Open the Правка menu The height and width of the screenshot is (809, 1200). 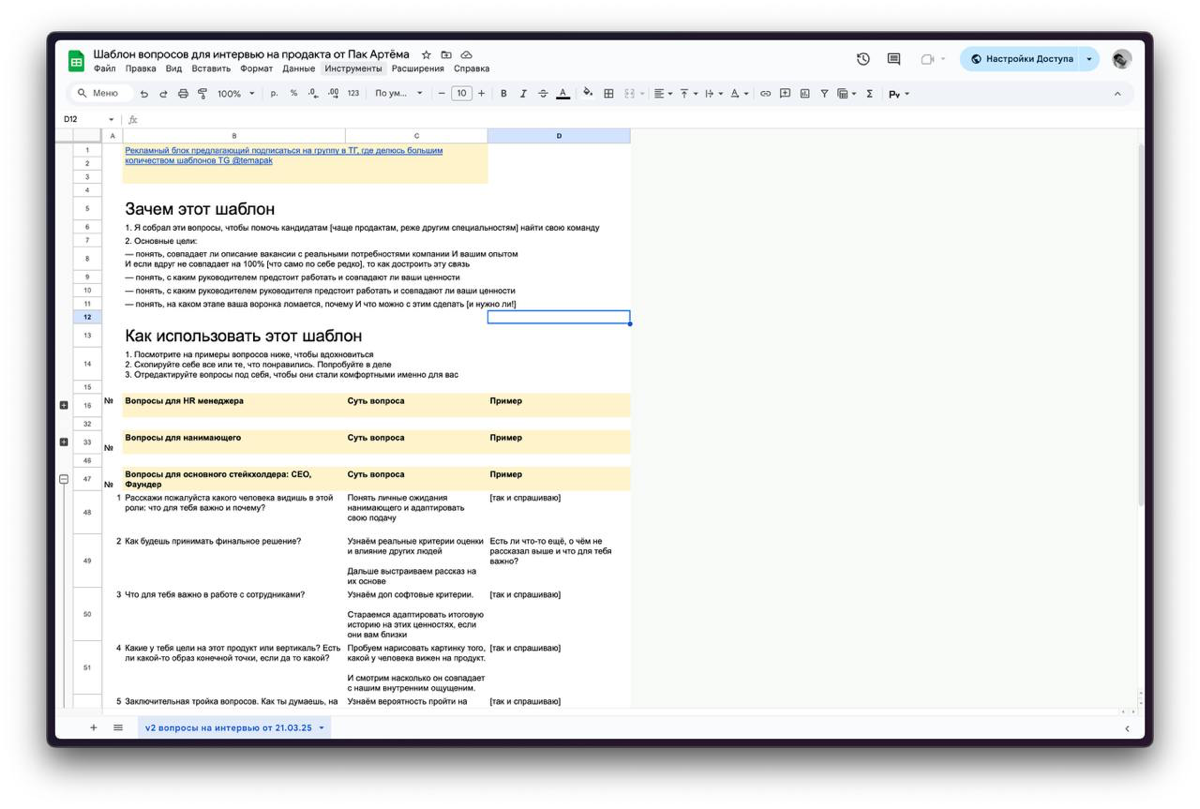141,69
